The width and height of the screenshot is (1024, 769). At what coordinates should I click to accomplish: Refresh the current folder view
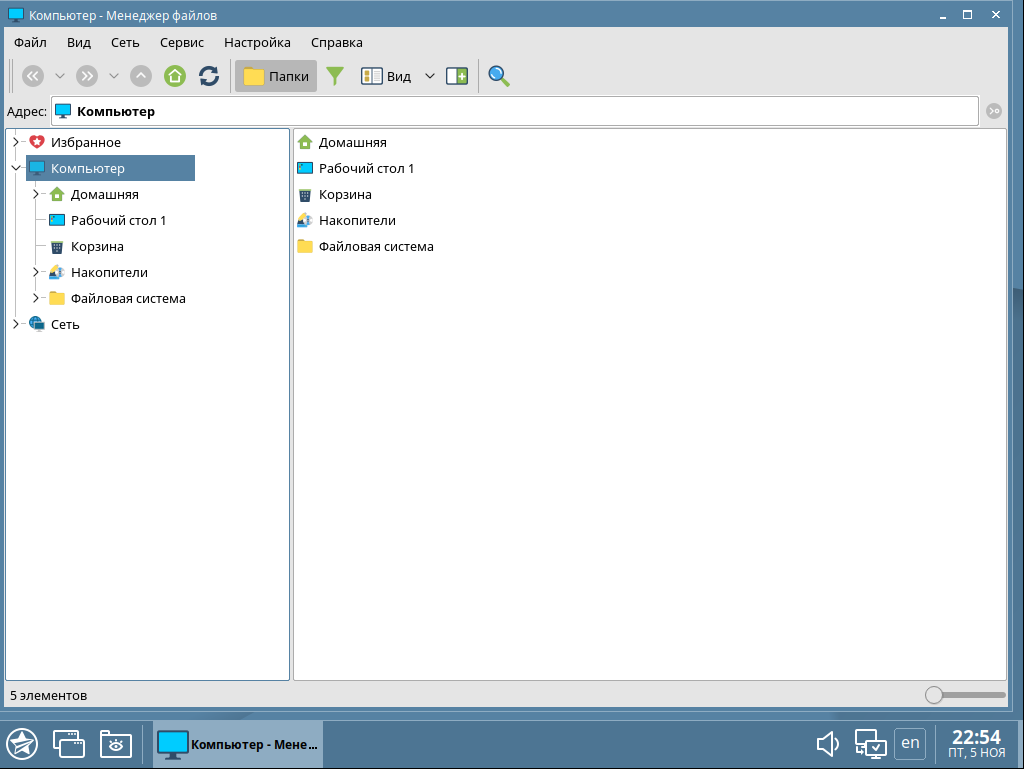coord(208,76)
